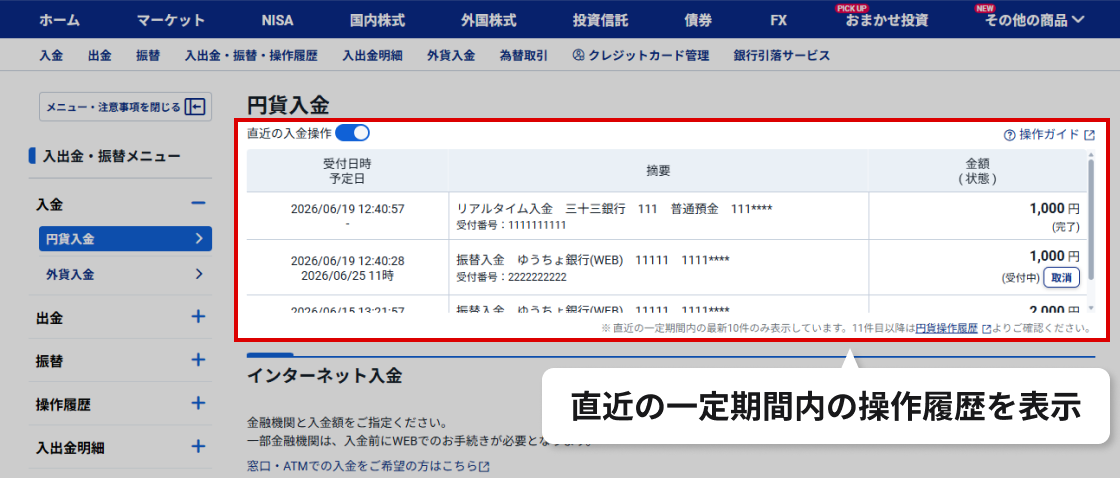Open the NISA navigation item

277,20
